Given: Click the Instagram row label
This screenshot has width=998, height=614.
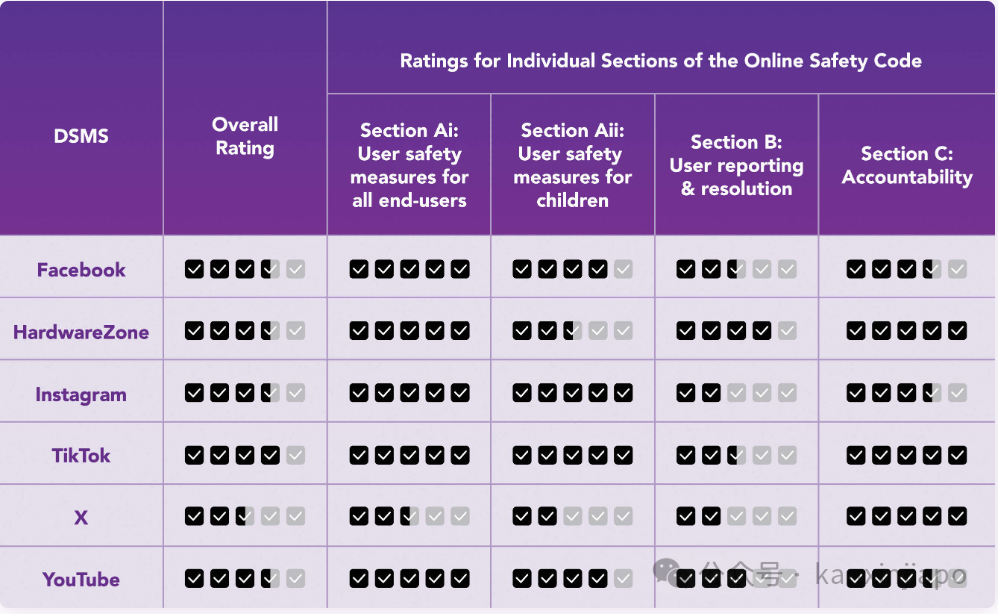Looking at the screenshot, I should click(81, 394).
